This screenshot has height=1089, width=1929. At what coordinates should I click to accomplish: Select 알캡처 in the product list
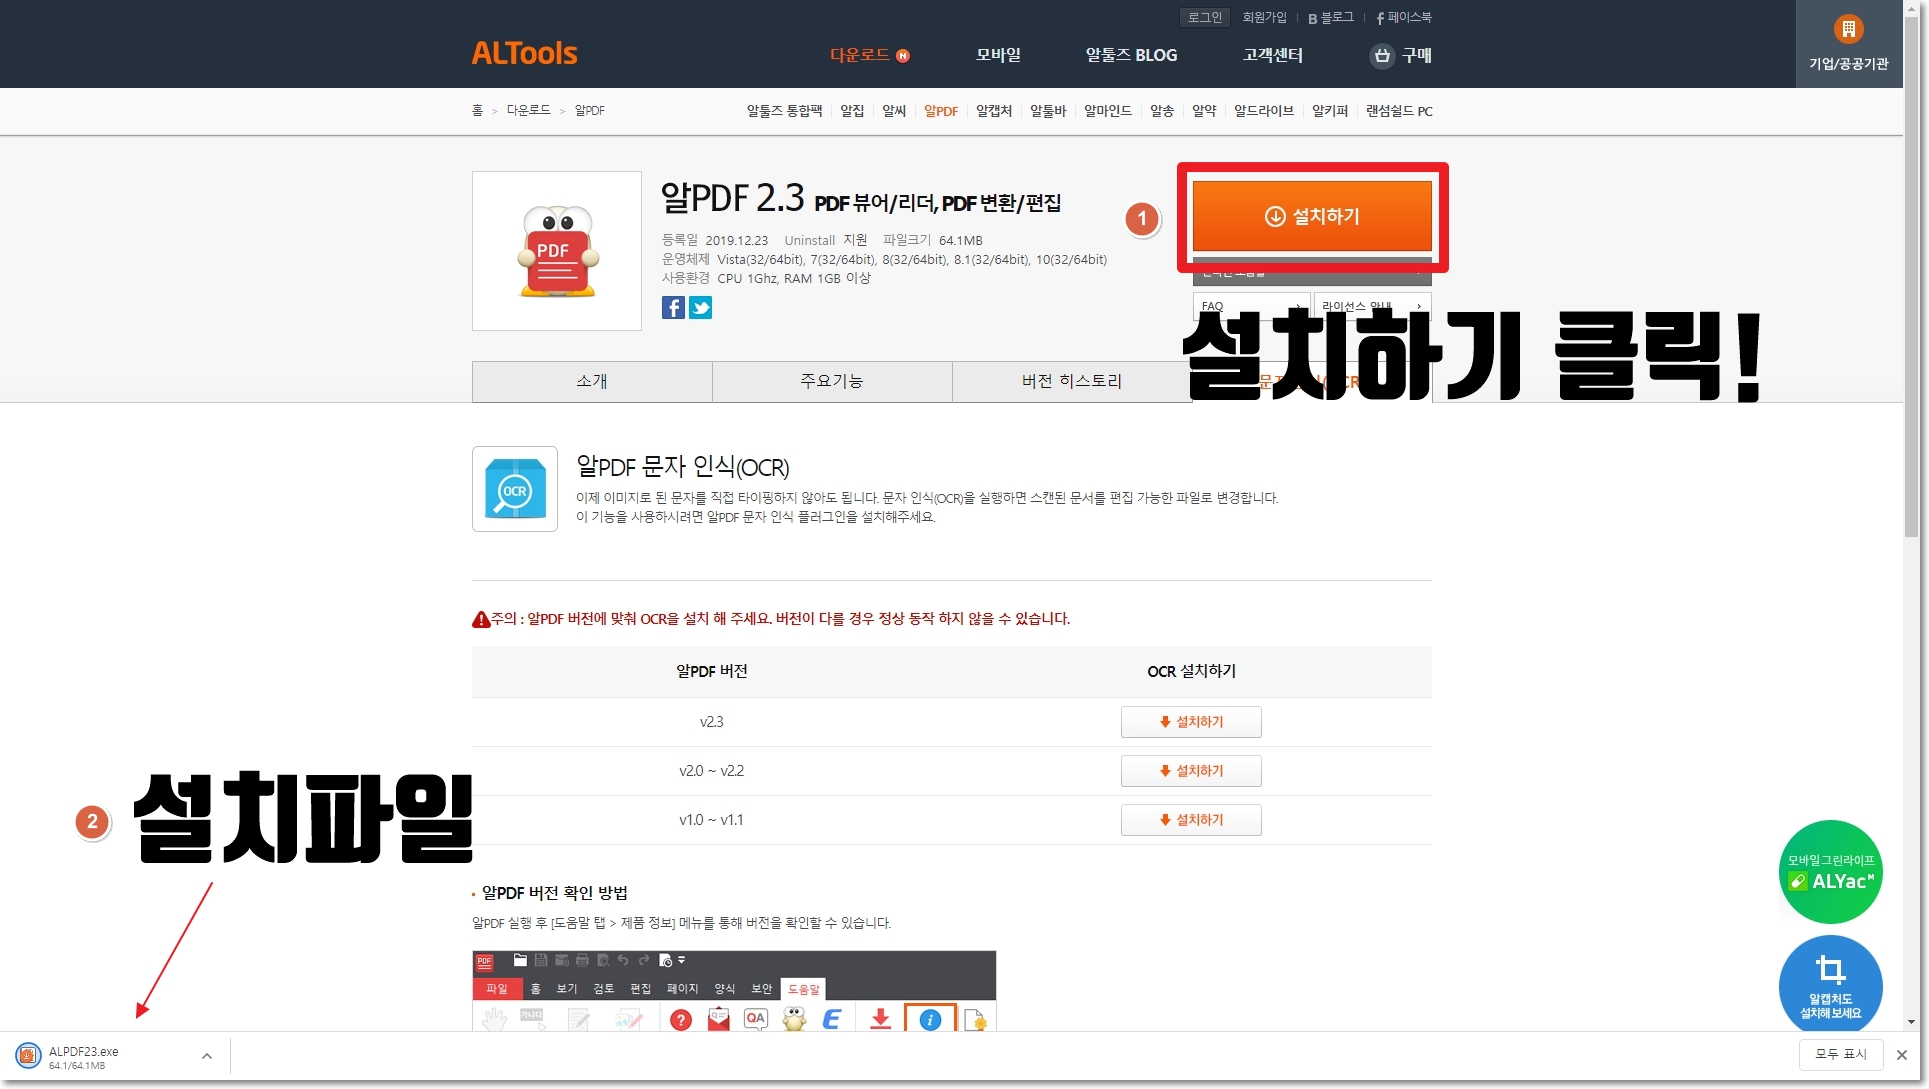click(x=994, y=111)
